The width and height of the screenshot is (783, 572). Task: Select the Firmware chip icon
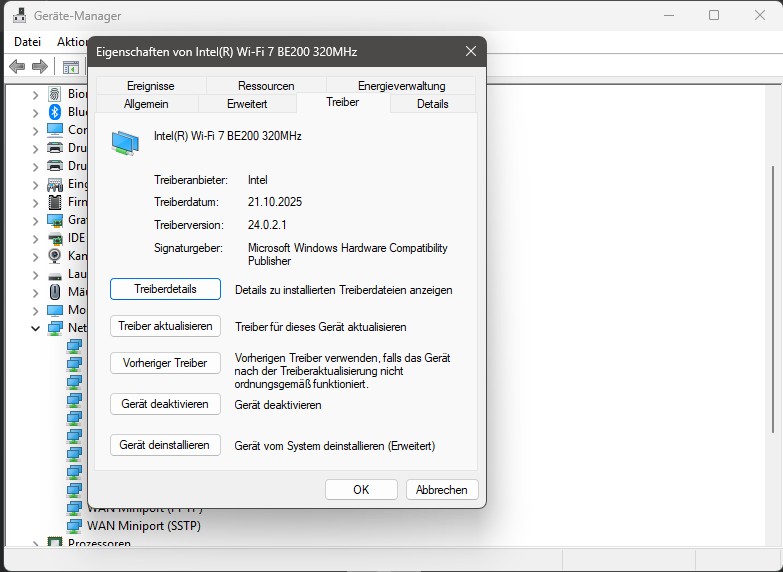point(55,202)
